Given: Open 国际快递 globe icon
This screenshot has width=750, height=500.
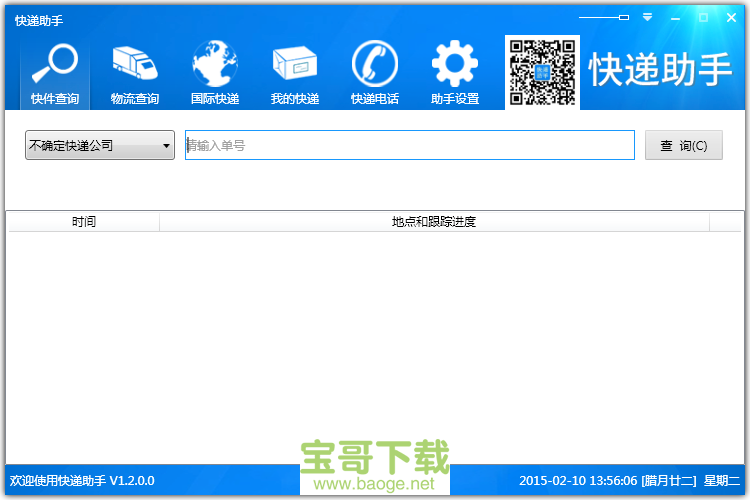Looking at the screenshot, I should pos(215,74).
